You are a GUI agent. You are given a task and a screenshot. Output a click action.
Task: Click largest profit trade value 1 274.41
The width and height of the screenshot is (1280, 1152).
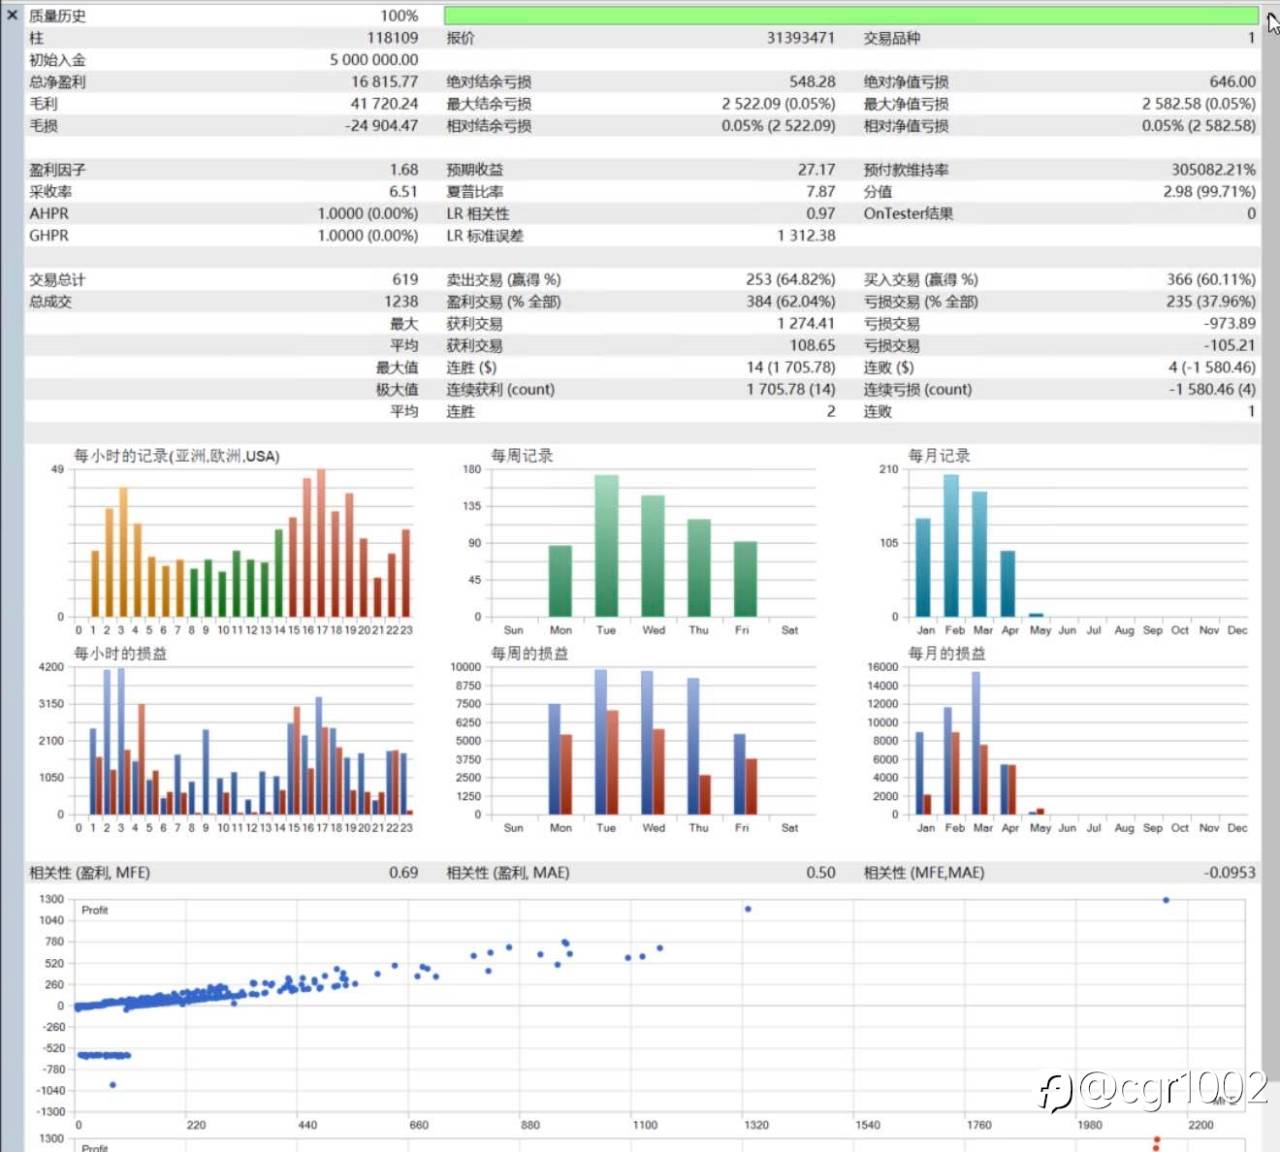pos(806,324)
